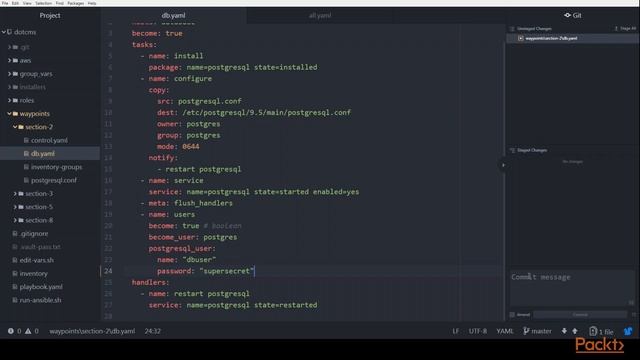Image resolution: width=640 pixels, height=360 pixels.
Task: Open the Packages menu
Action: point(76,3)
